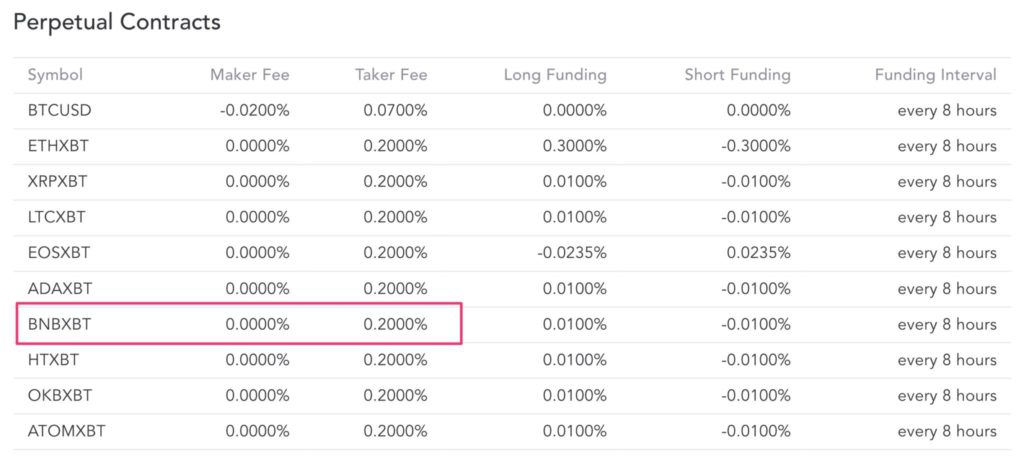The height and width of the screenshot is (464, 1024).
Task: Click the EOSXBT symbol
Action: tap(59, 253)
